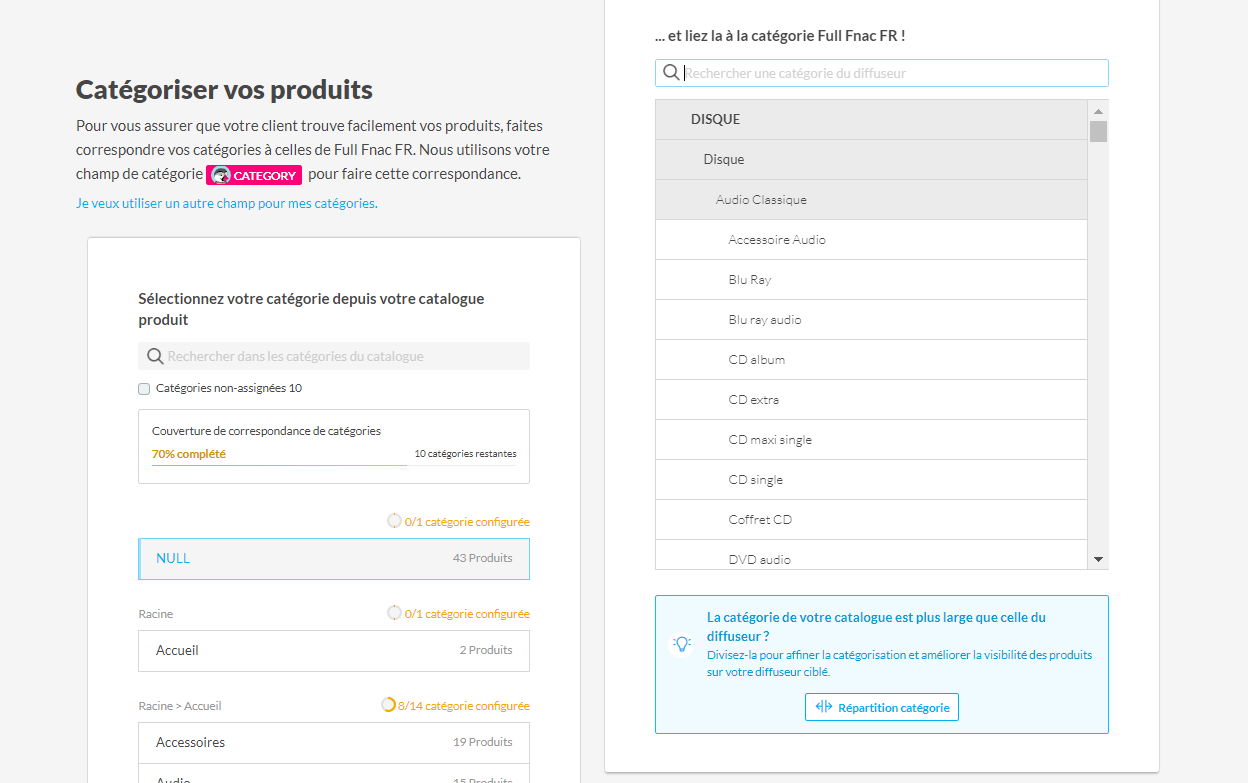The image size is (1248, 783).
Task: Click the lightbulb tip icon
Action: [682, 644]
